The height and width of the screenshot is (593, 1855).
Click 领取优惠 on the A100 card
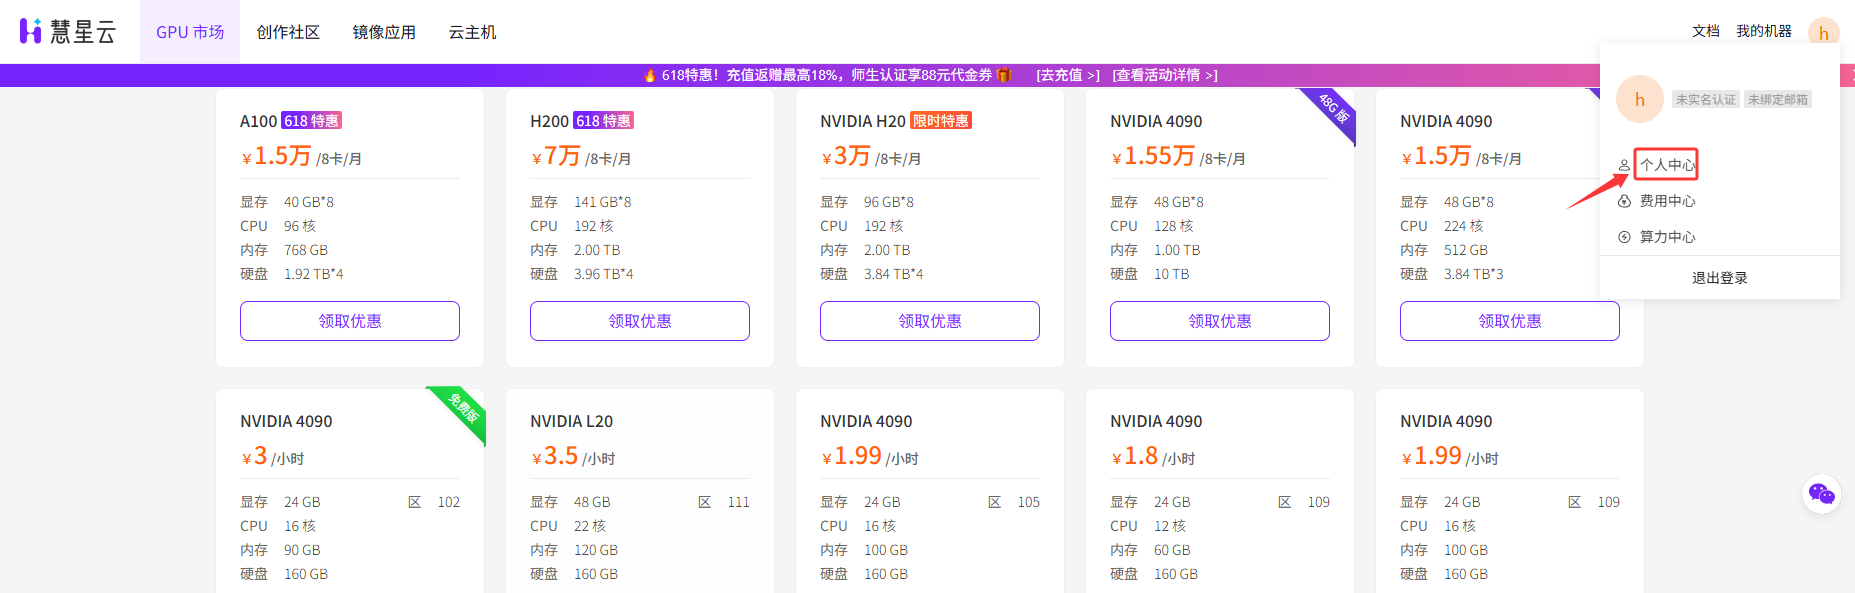coord(350,321)
